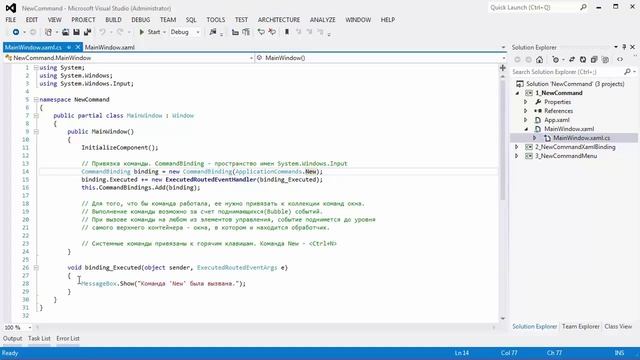640x360 pixels.
Task: Save the current file with Save icon
Action: point(76,32)
